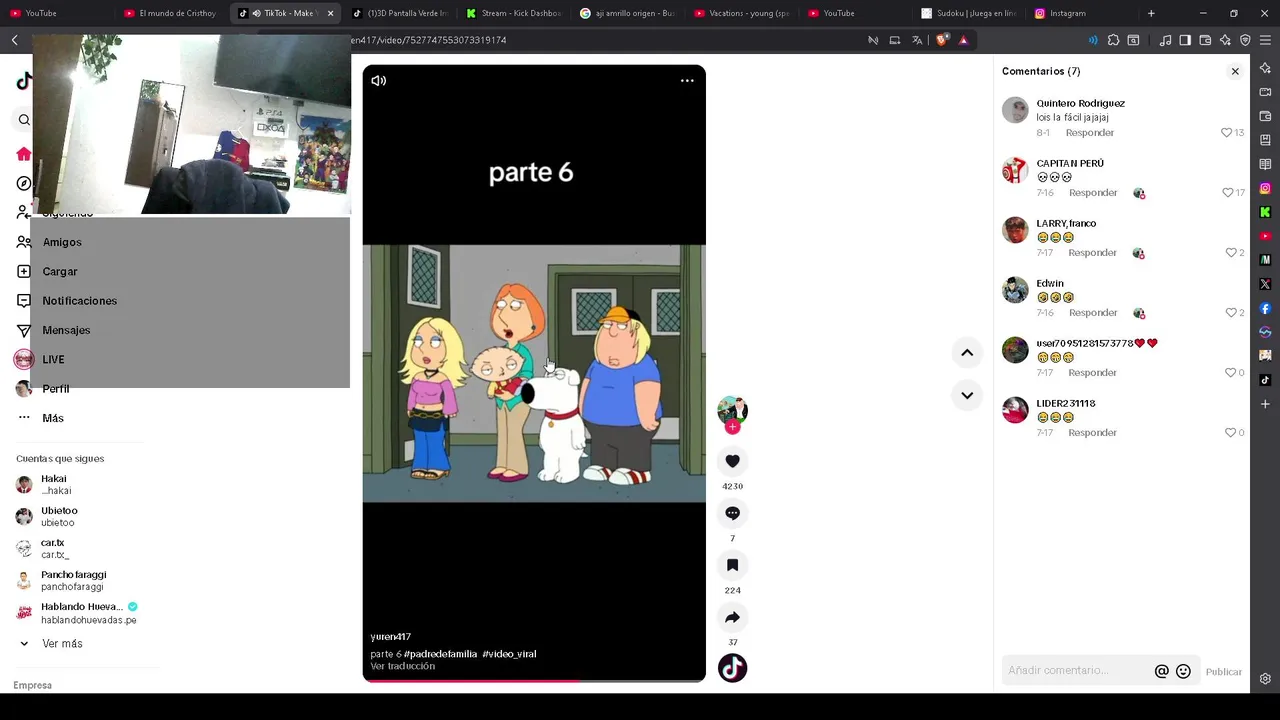
Task: Reply to Edwin's comment
Action: click(1092, 312)
